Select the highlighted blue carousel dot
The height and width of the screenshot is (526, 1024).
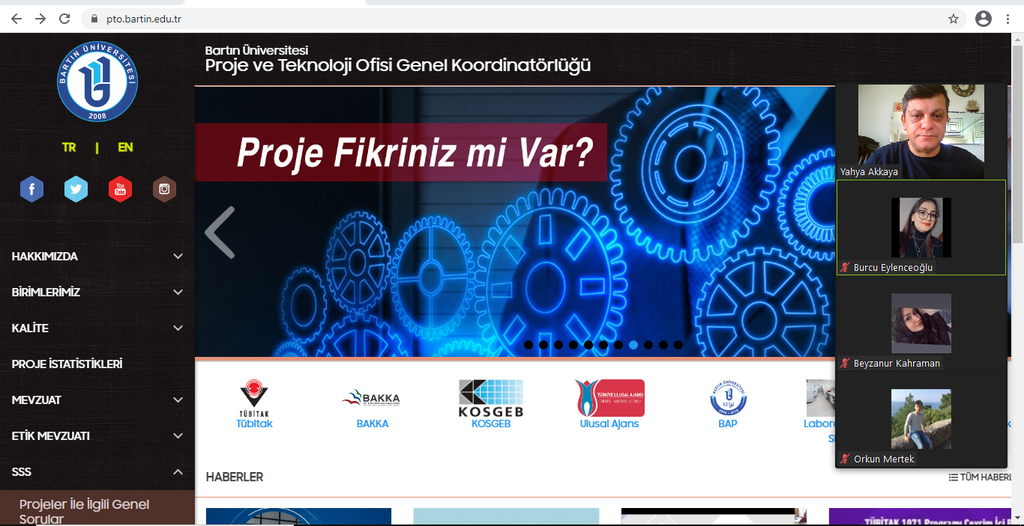(x=633, y=345)
